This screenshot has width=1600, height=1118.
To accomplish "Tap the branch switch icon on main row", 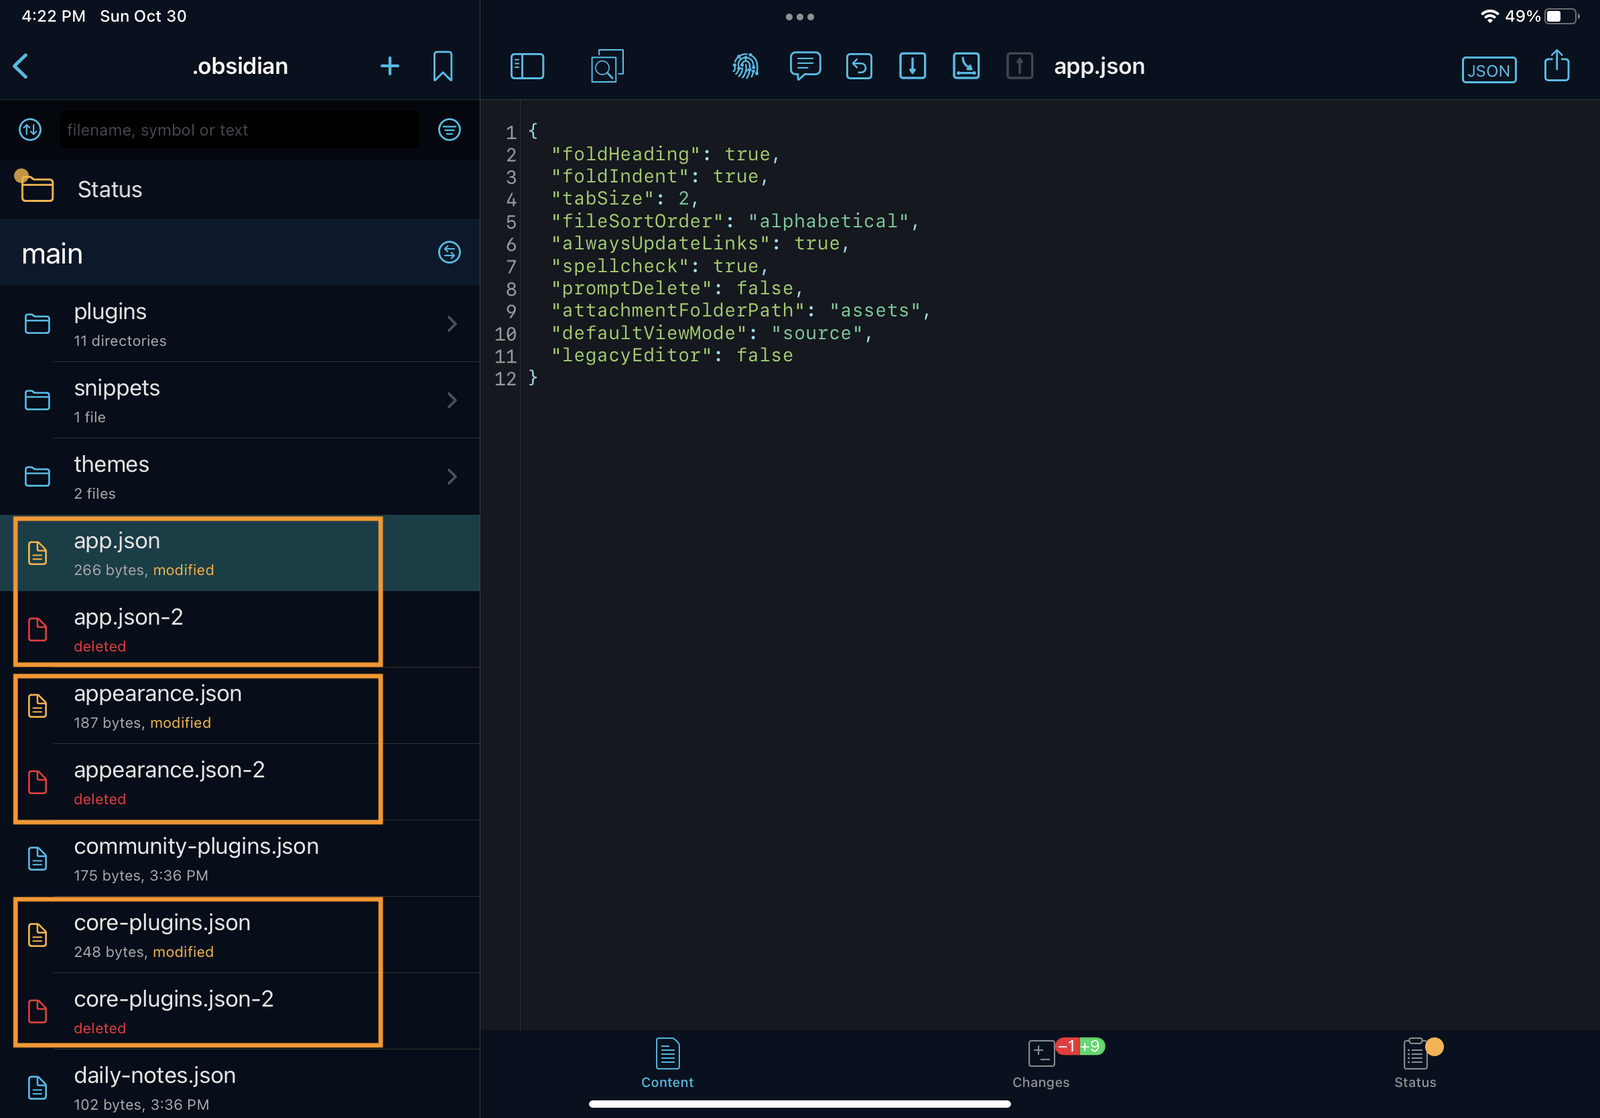I will [449, 253].
